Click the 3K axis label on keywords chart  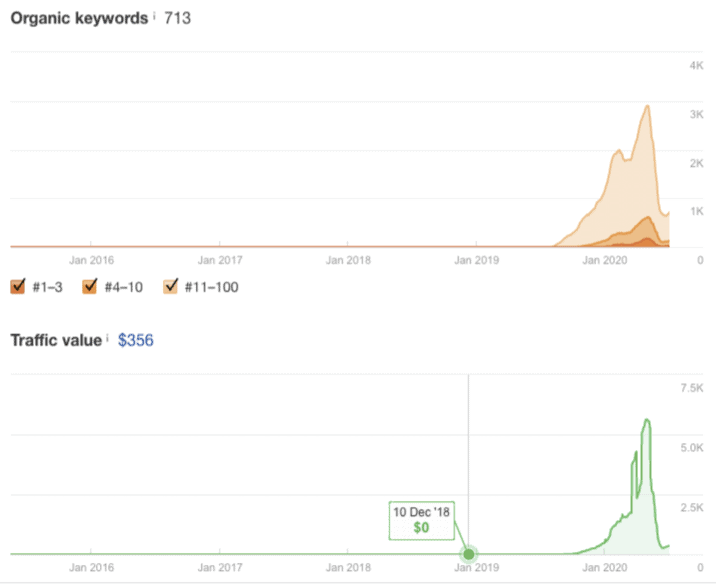tap(696, 114)
